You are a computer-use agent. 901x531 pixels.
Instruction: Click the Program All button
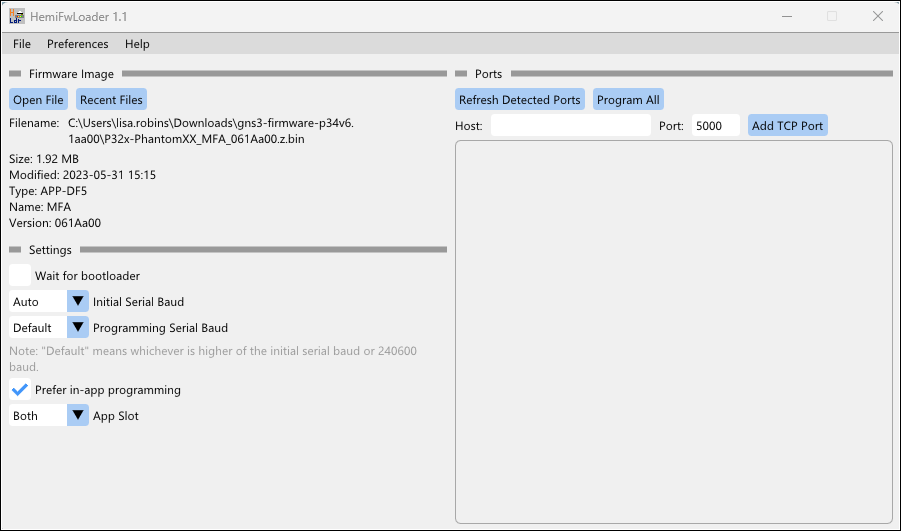(x=628, y=100)
